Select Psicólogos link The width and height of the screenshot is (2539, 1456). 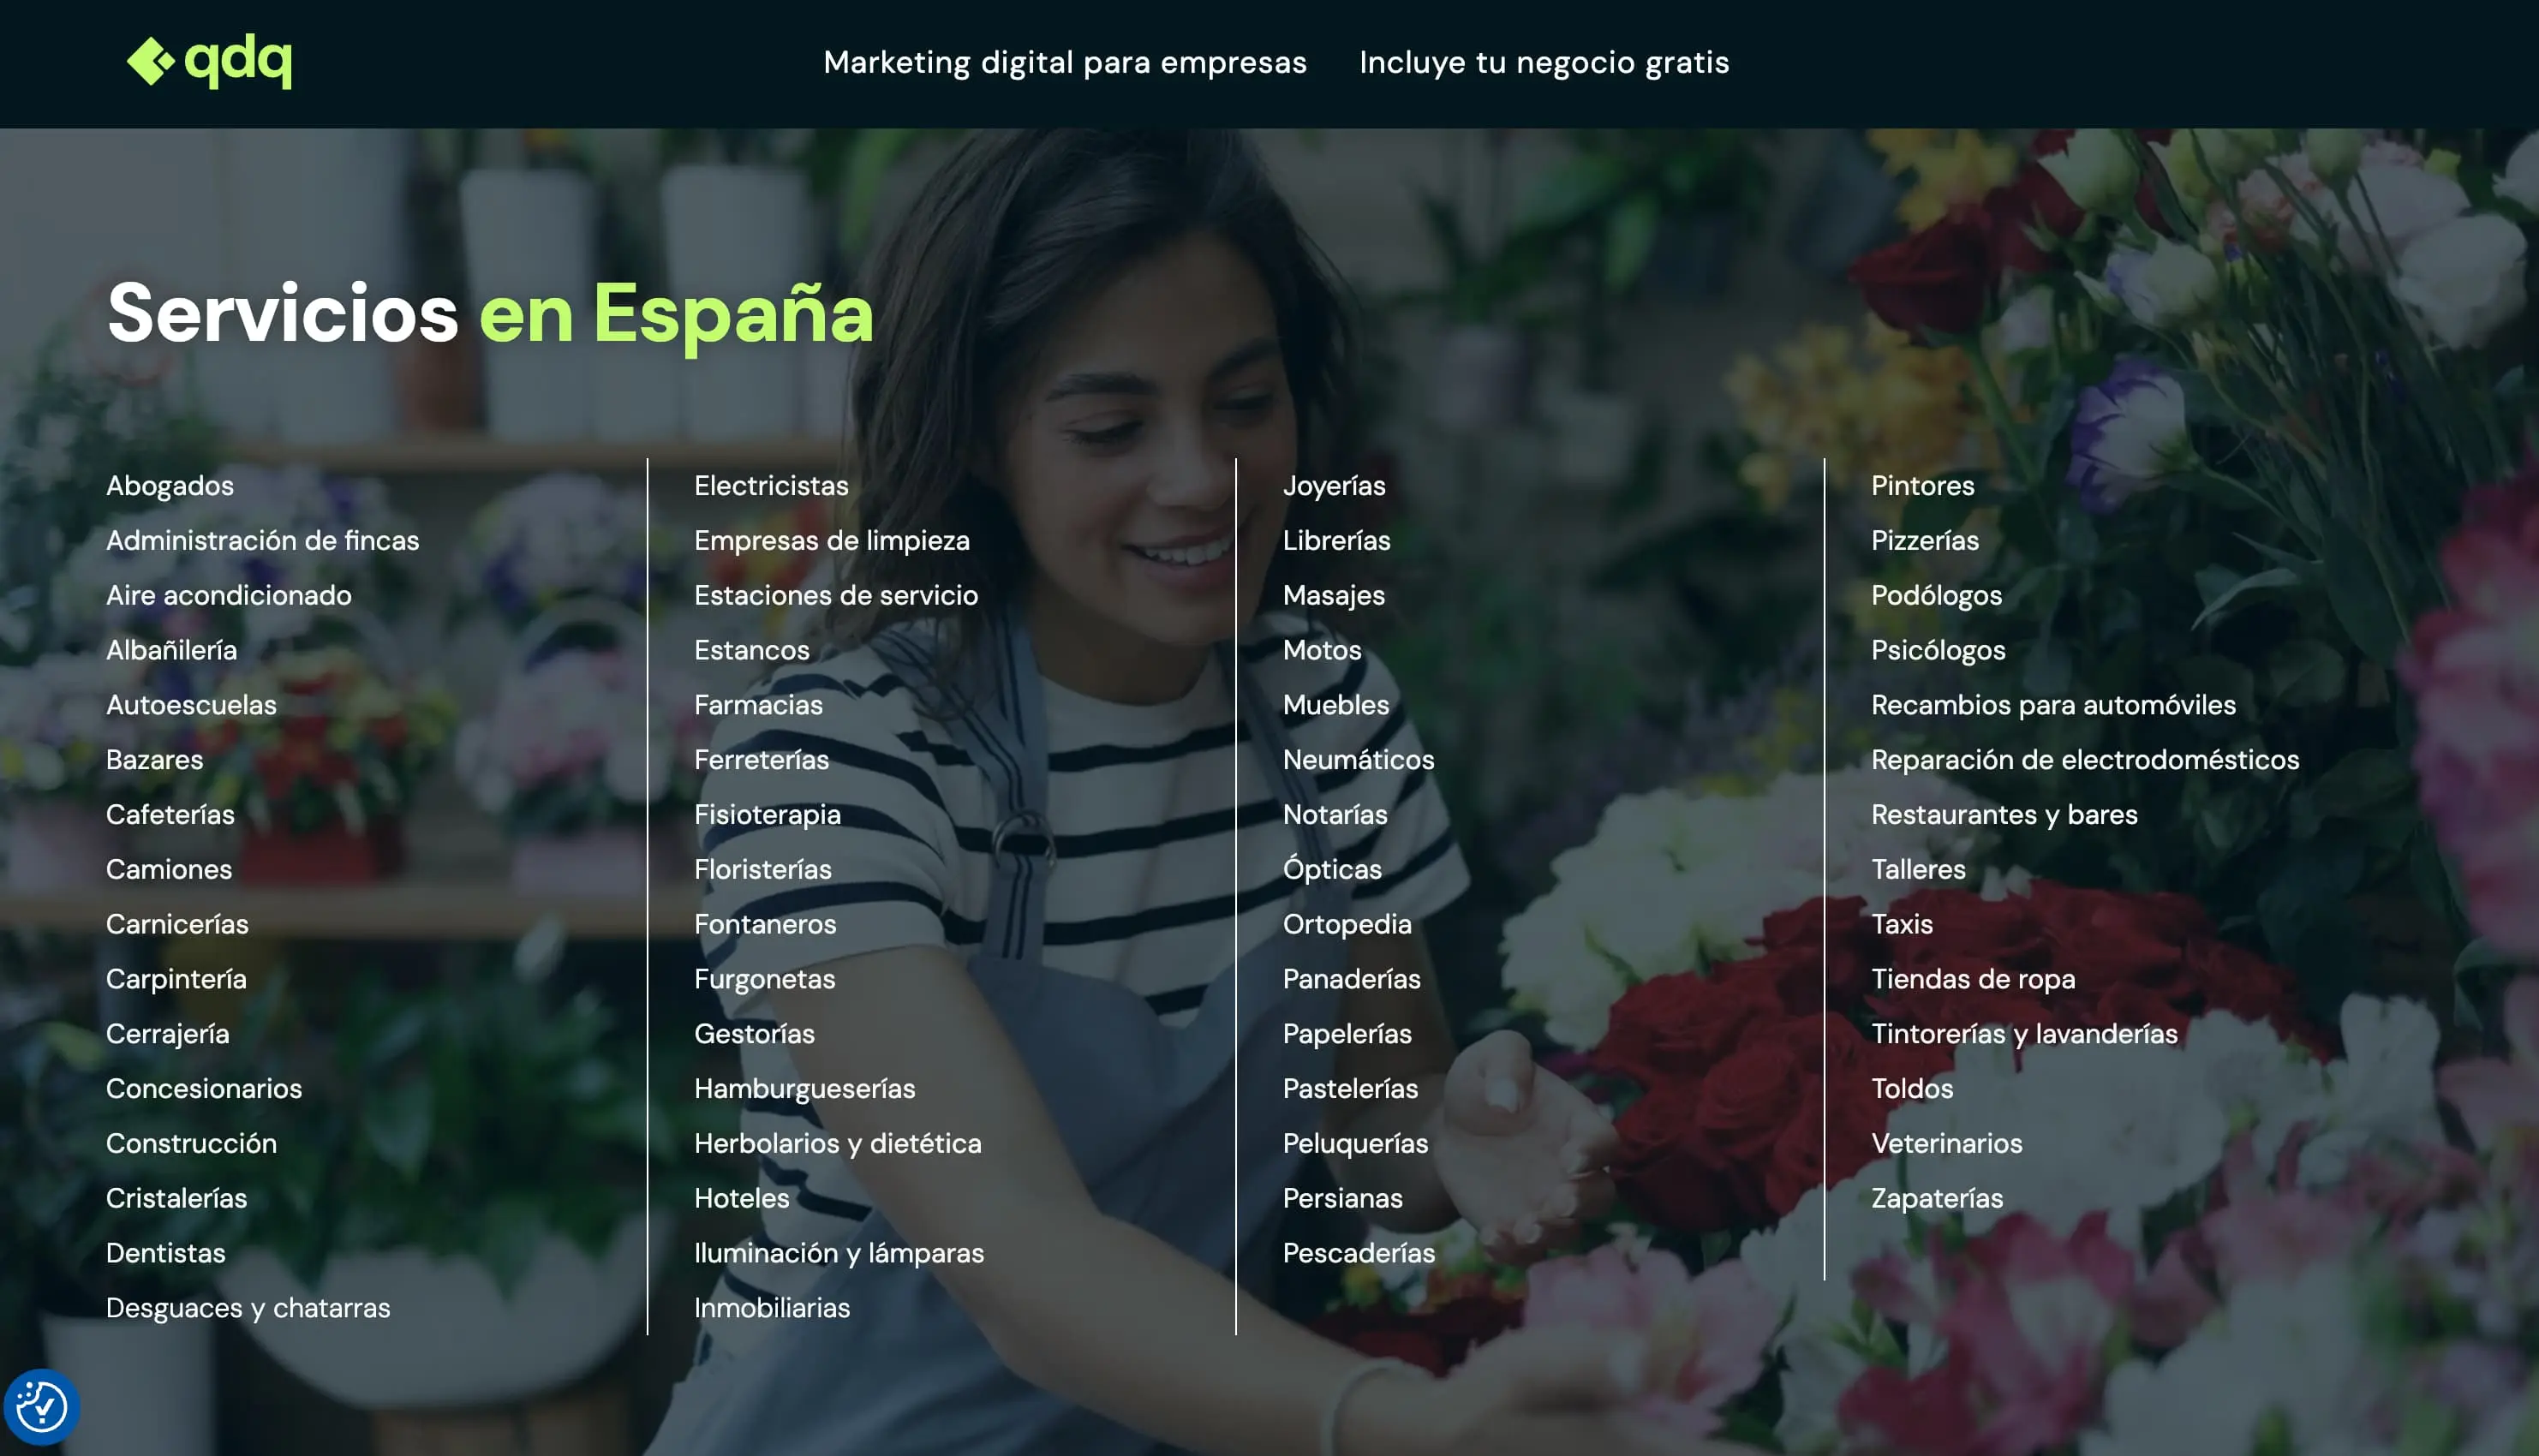1938,650
